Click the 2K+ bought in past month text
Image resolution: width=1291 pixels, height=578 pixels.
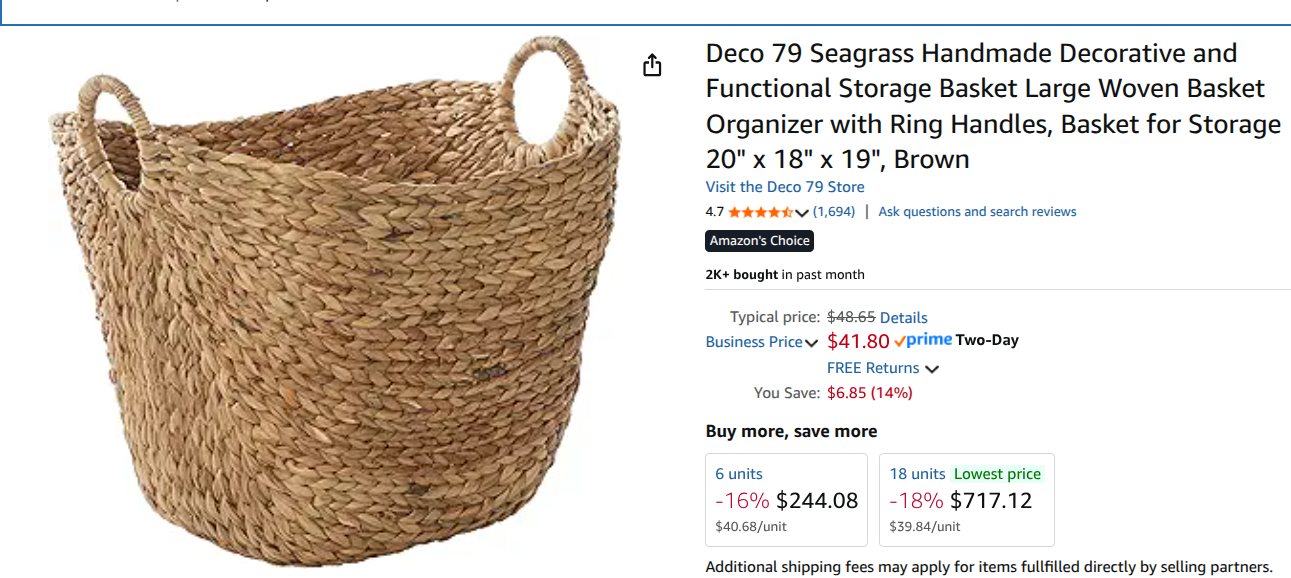click(784, 274)
